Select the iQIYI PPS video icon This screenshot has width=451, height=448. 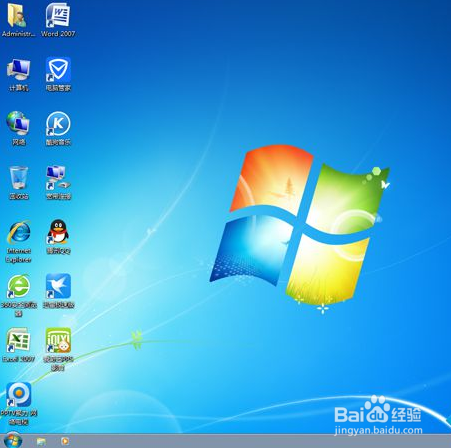(58, 340)
